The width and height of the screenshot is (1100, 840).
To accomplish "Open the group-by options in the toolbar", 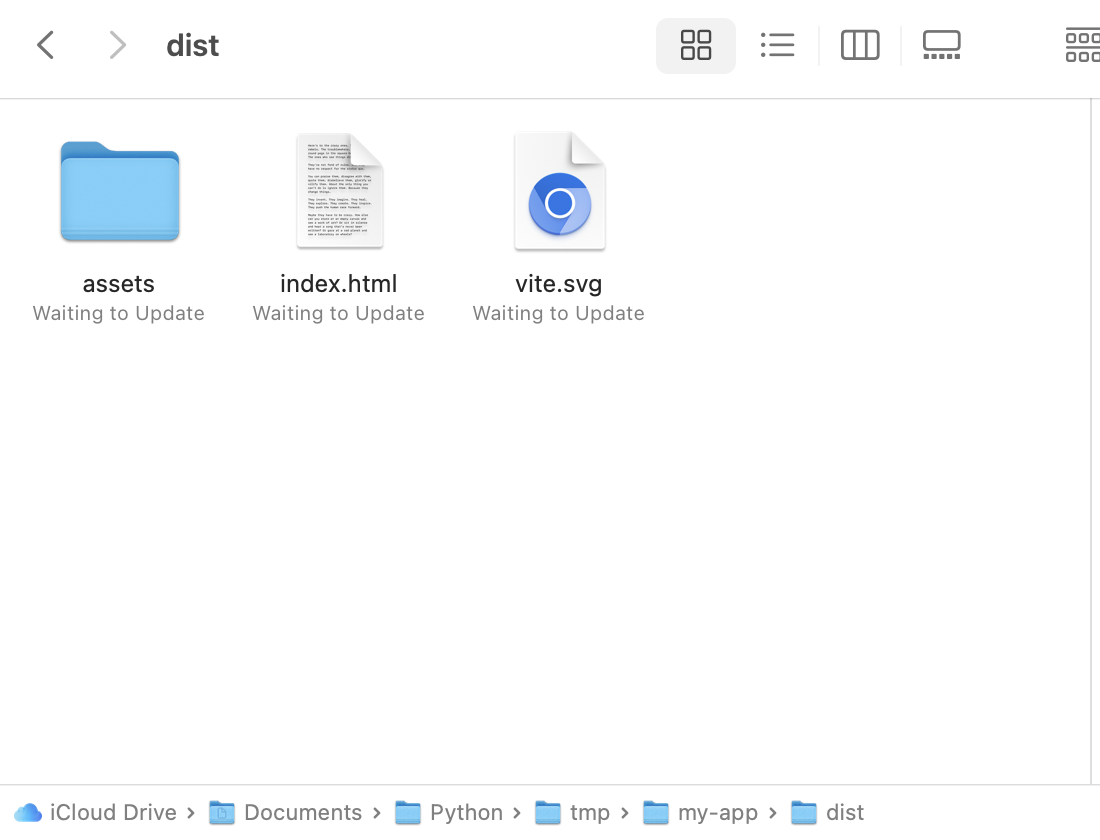I will tap(1082, 45).
